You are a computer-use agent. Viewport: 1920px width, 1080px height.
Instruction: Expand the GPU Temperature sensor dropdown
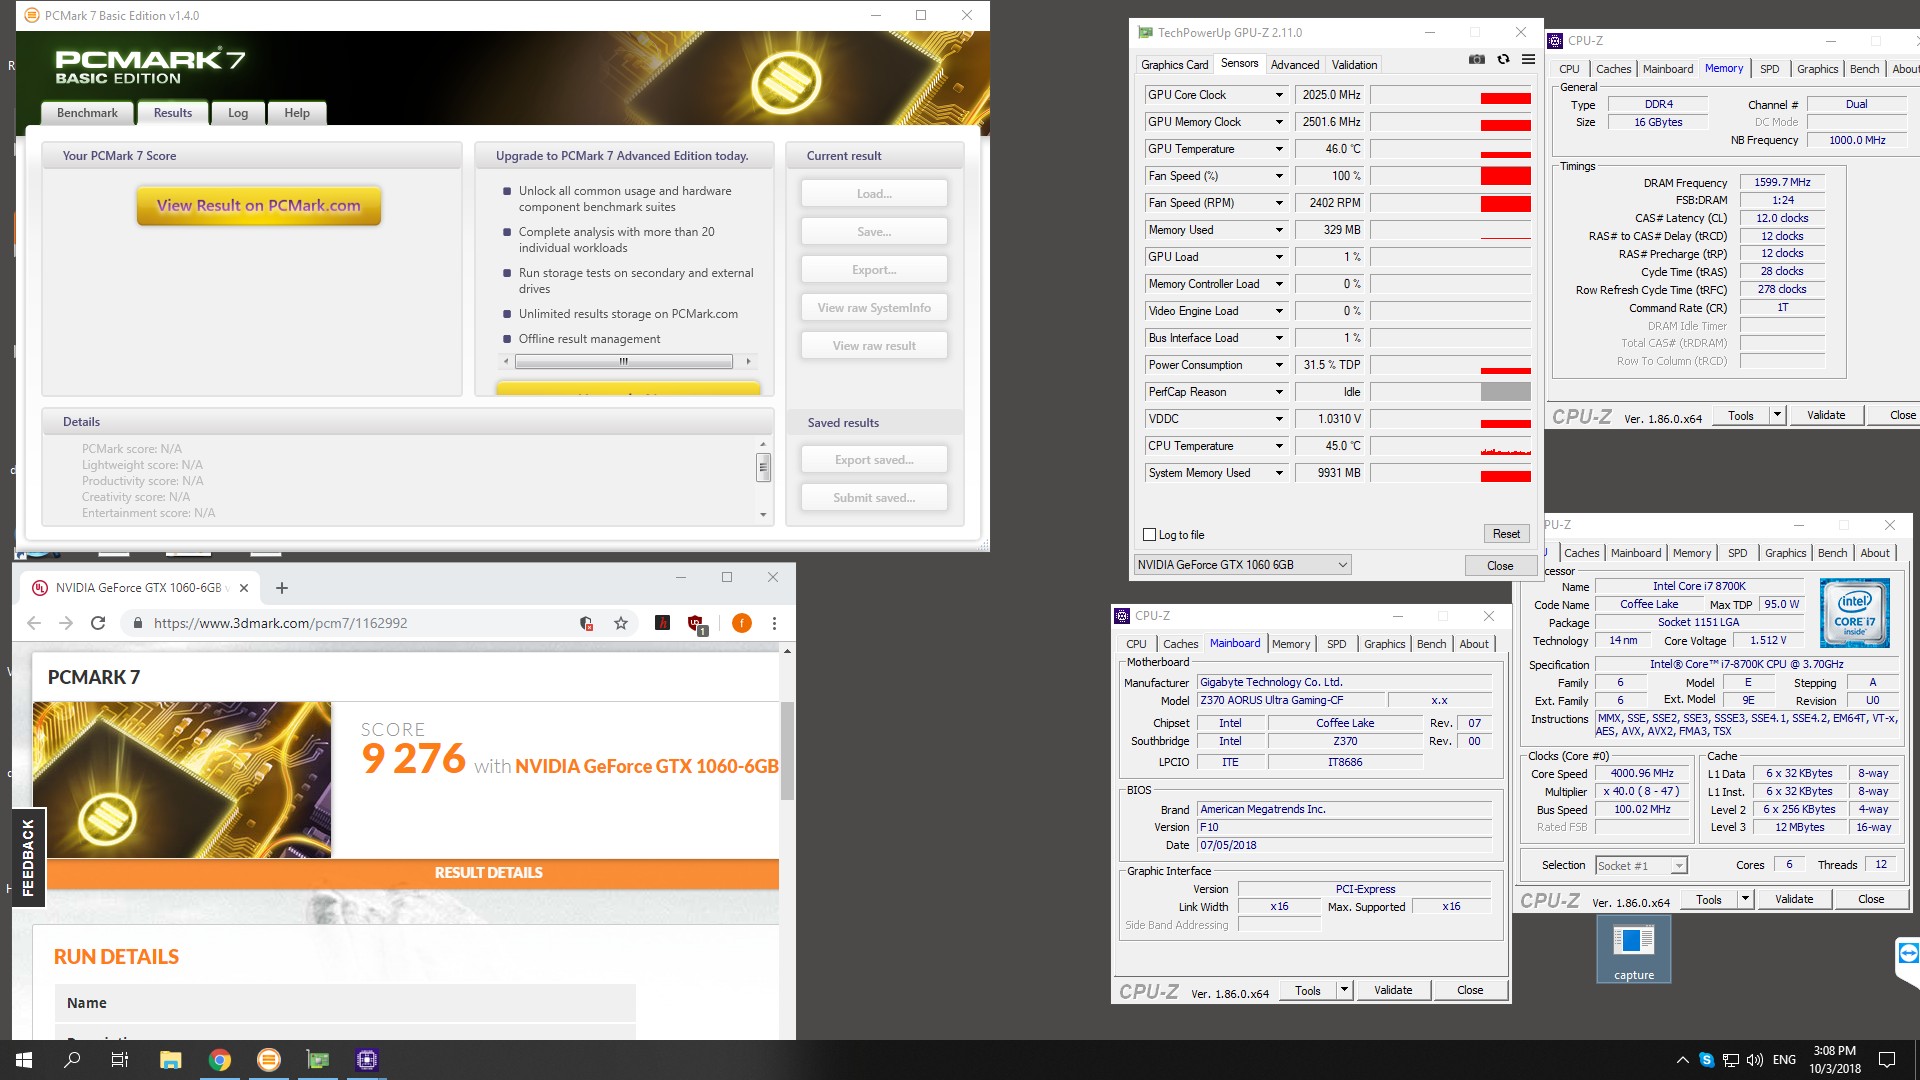point(1279,149)
